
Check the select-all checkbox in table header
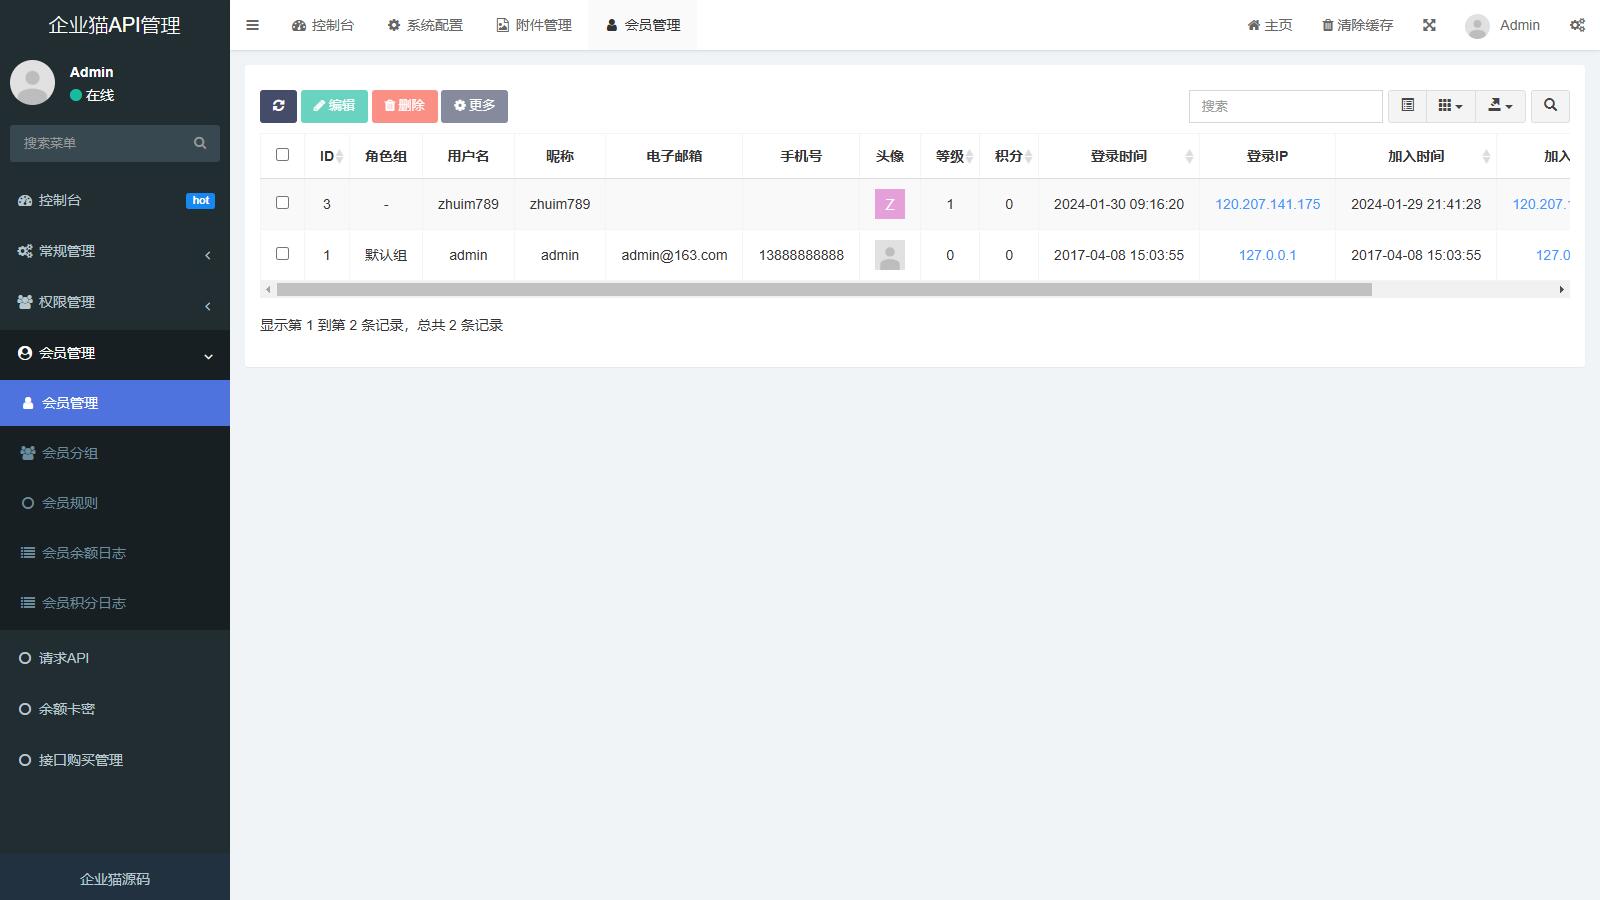coord(282,155)
